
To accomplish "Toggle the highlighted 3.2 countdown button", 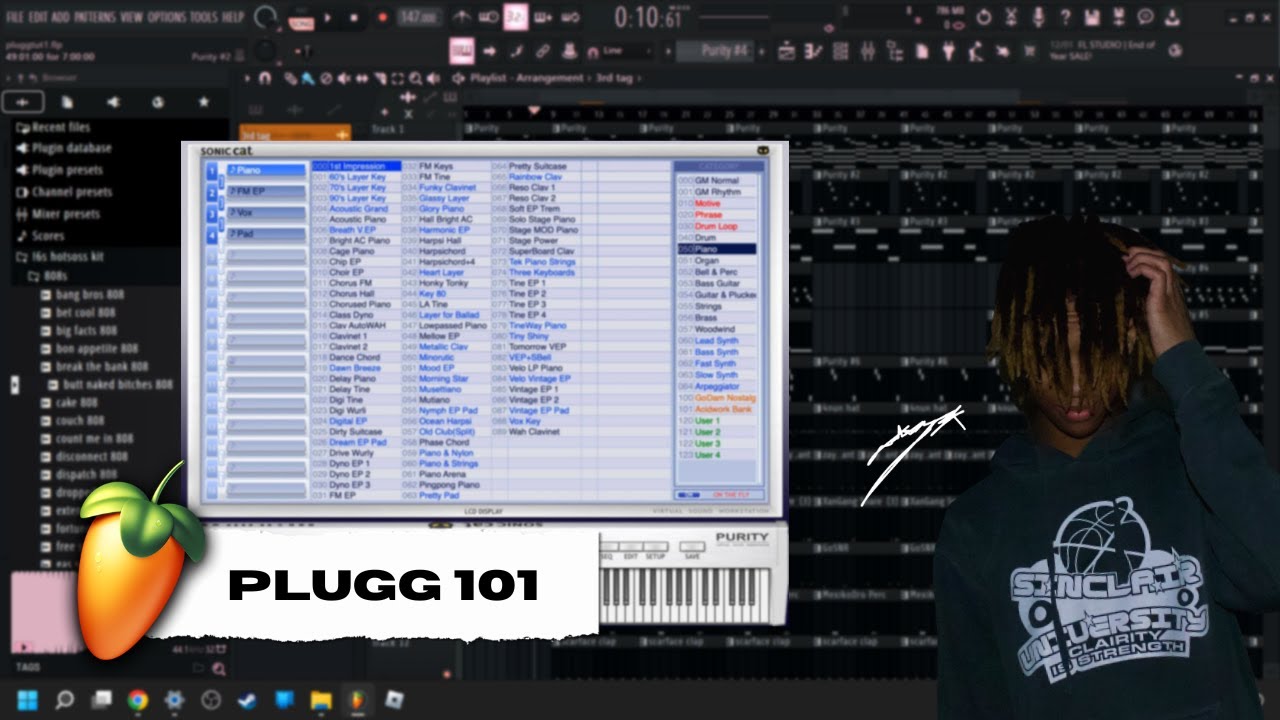I will point(515,17).
